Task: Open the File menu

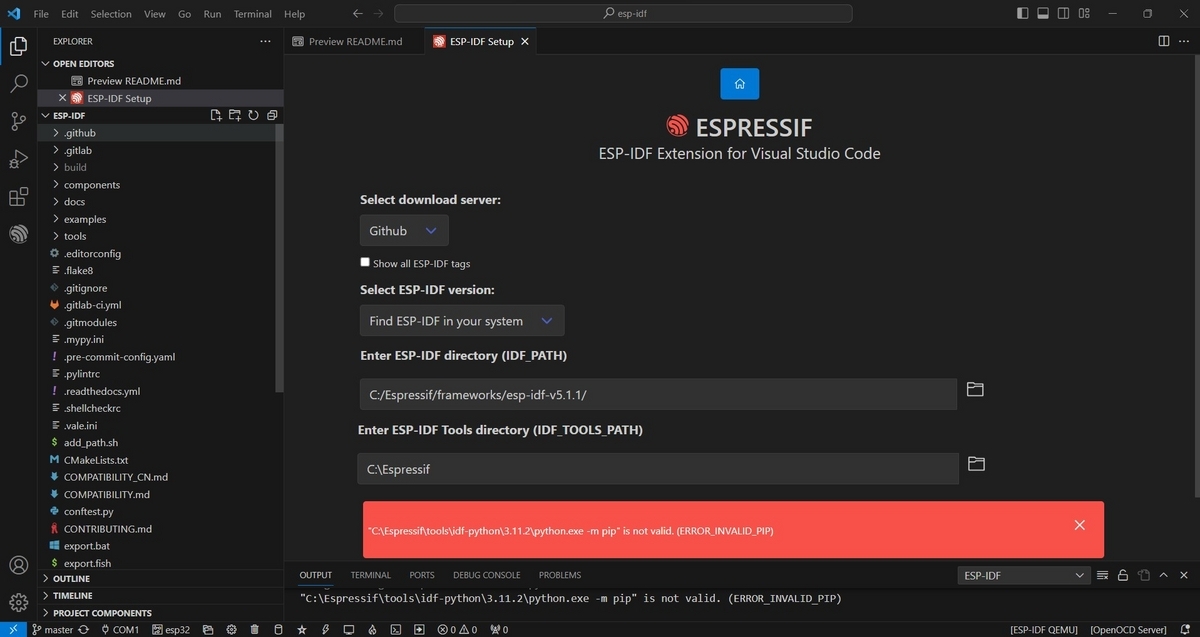Action: (x=41, y=14)
